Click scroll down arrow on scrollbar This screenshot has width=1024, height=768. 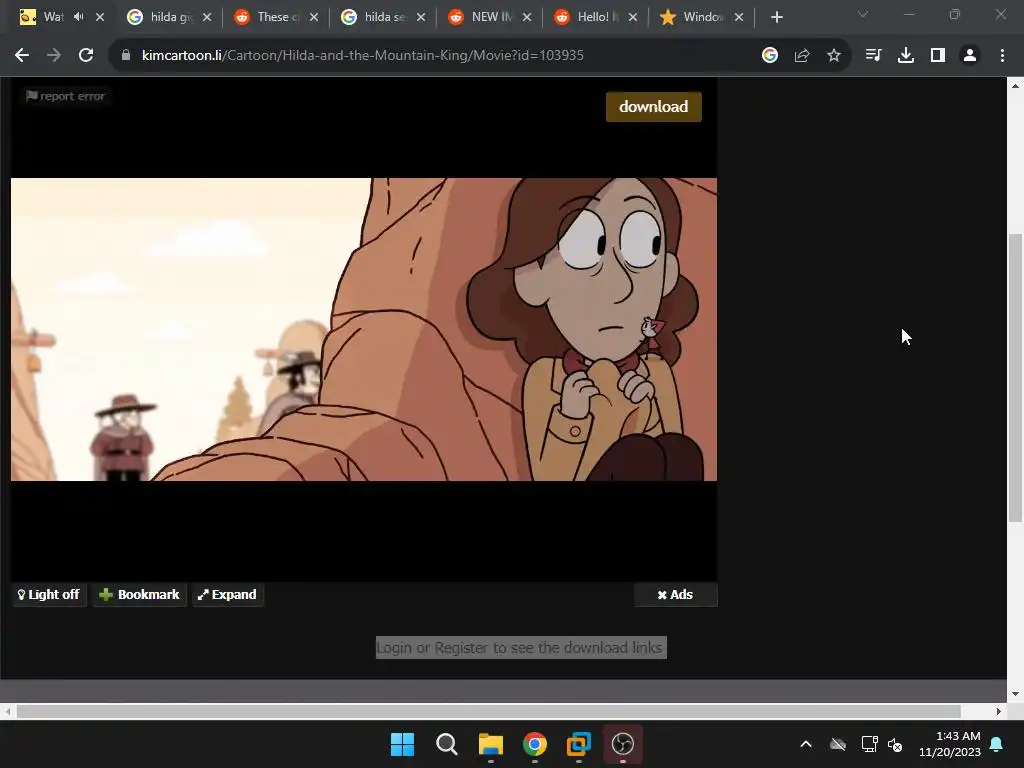(1015, 694)
